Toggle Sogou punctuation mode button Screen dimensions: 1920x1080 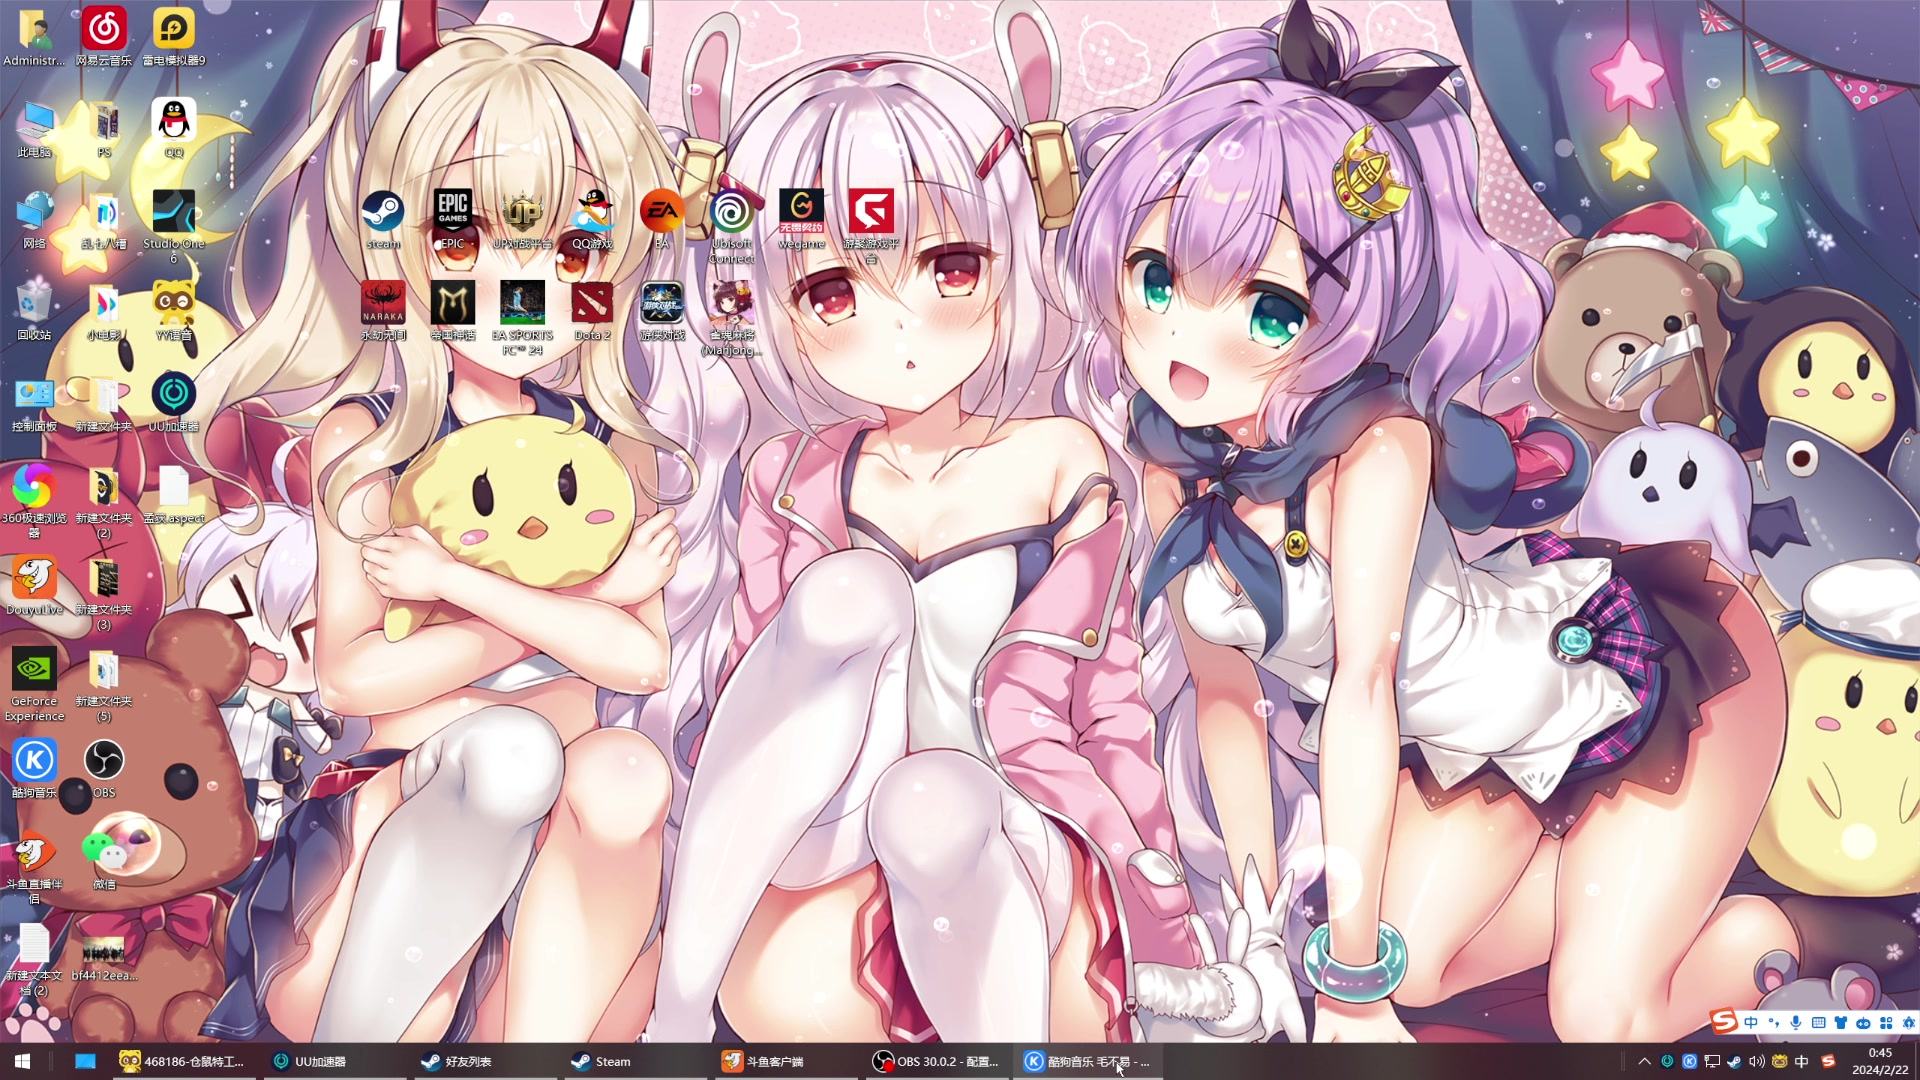[1774, 1022]
